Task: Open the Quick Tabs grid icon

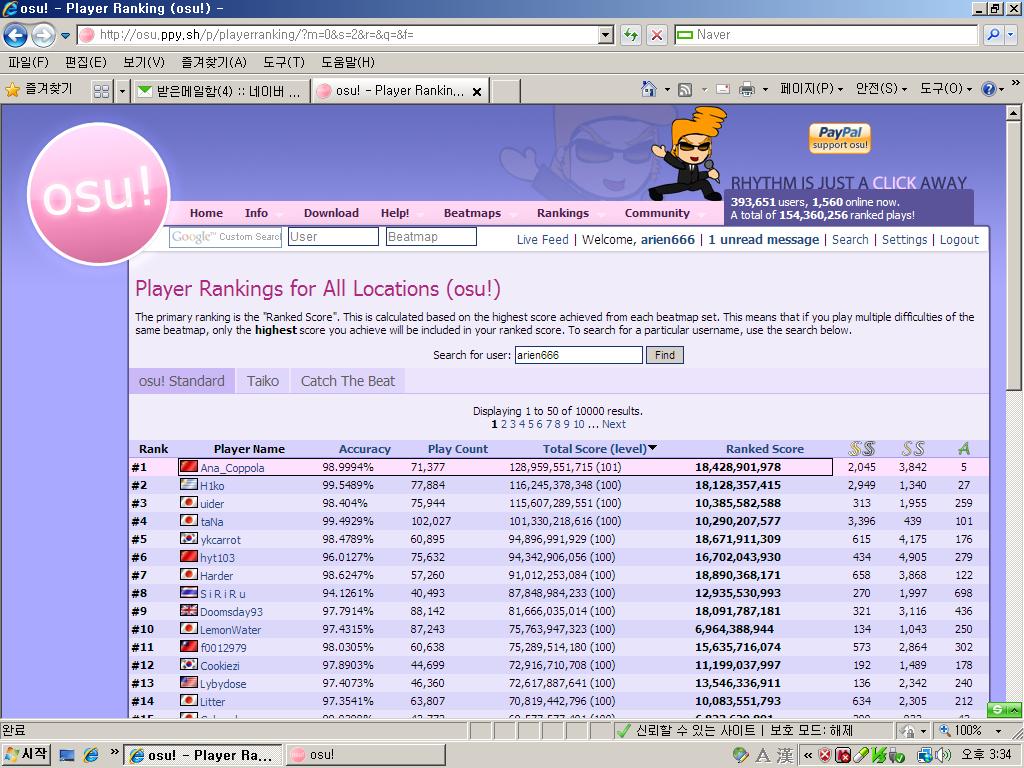Action: (x=101, y=91)
